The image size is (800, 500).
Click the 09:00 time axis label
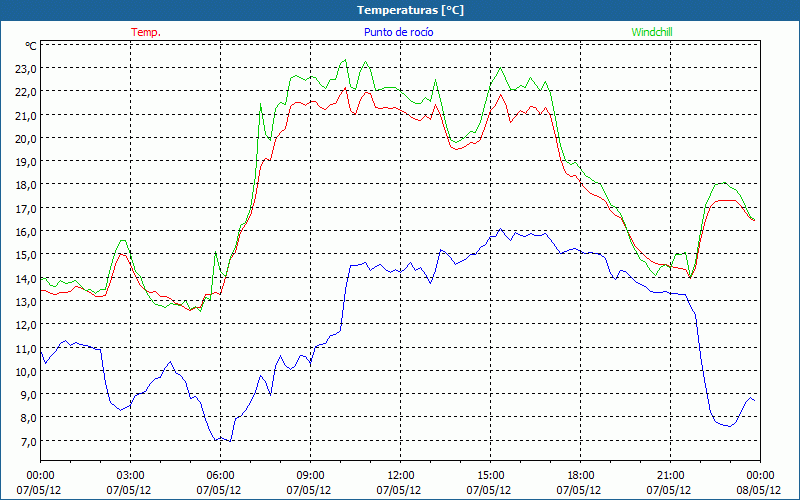click(x=310, y=476)
